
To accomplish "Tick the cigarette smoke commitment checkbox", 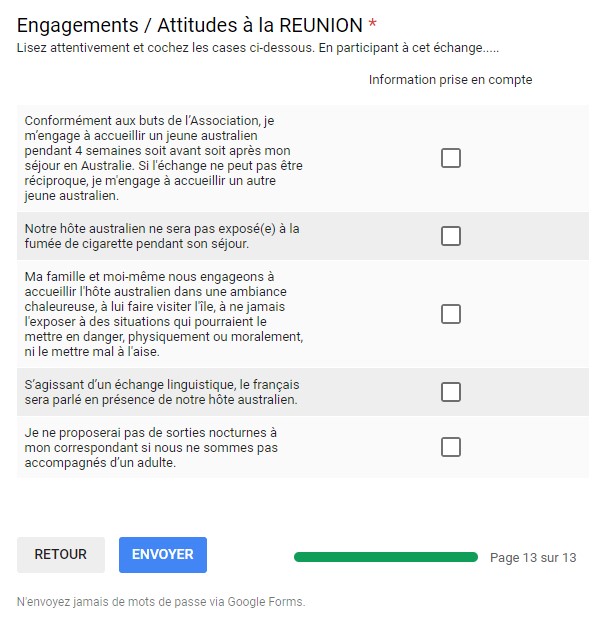I will [451, 236].
